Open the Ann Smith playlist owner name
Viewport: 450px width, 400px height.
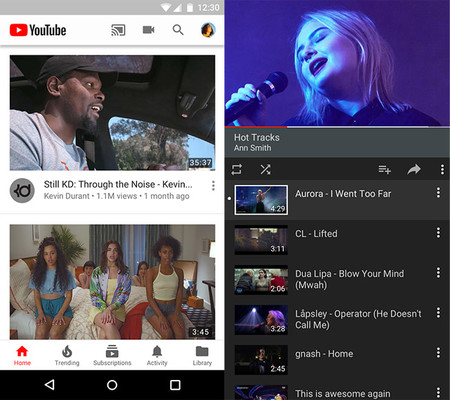[252, 148]
